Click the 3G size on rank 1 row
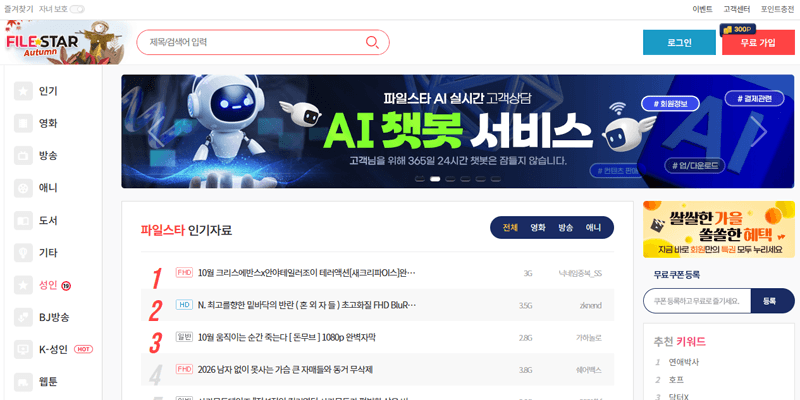800x400 pixels. point(528,273)
